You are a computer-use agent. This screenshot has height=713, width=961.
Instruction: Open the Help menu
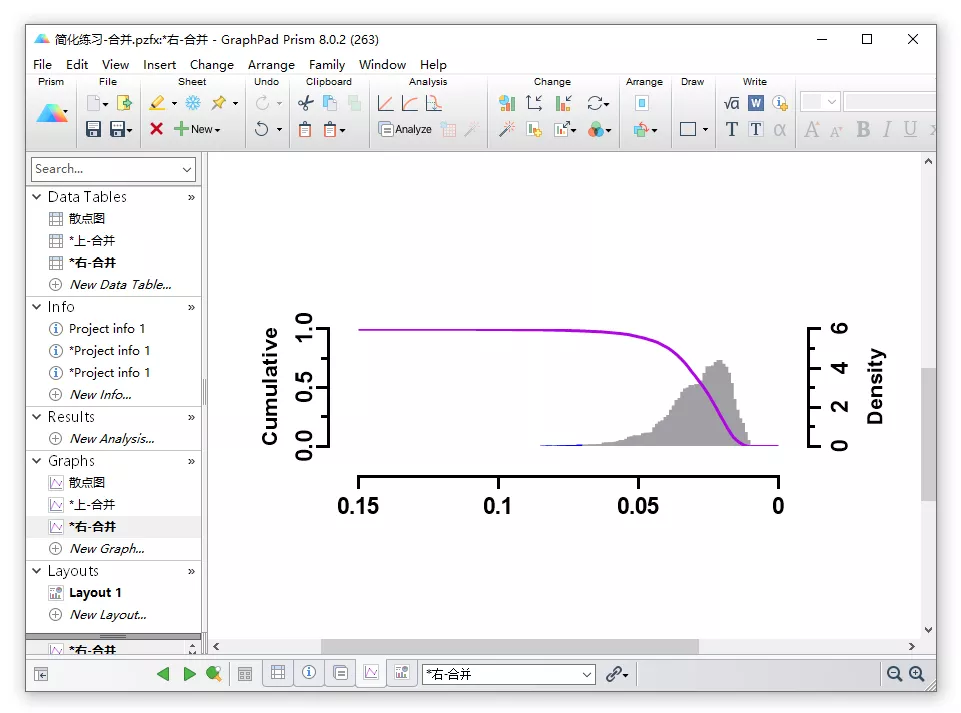tap(433, 64)
